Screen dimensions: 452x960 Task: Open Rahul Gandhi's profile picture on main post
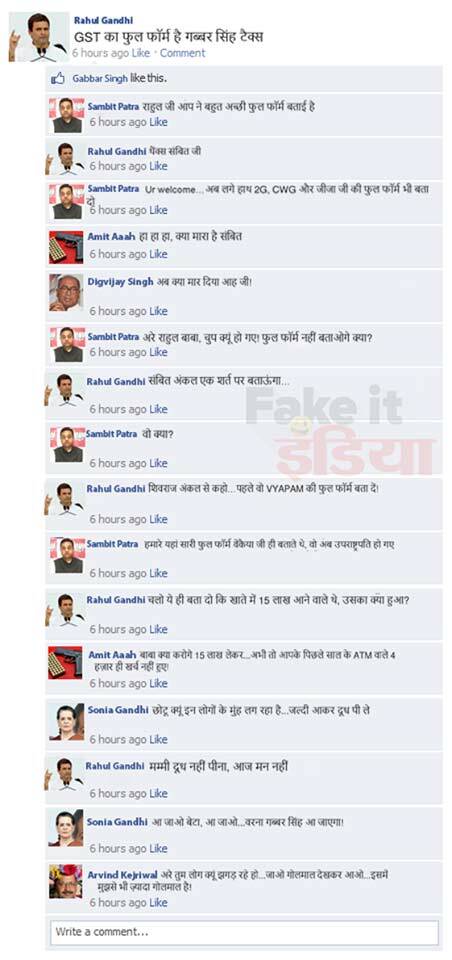38,37
